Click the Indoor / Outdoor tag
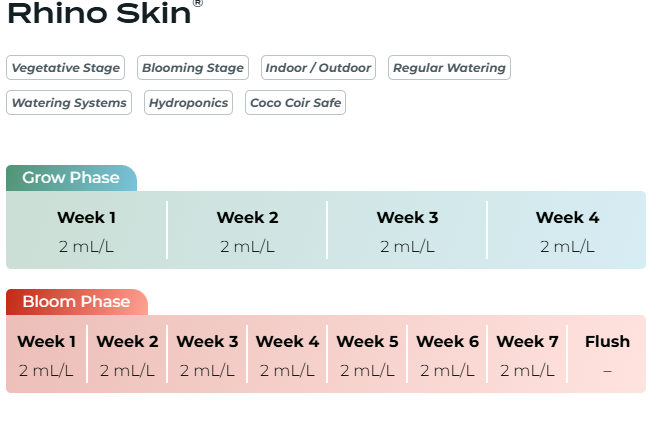 [x=318, y=68]
